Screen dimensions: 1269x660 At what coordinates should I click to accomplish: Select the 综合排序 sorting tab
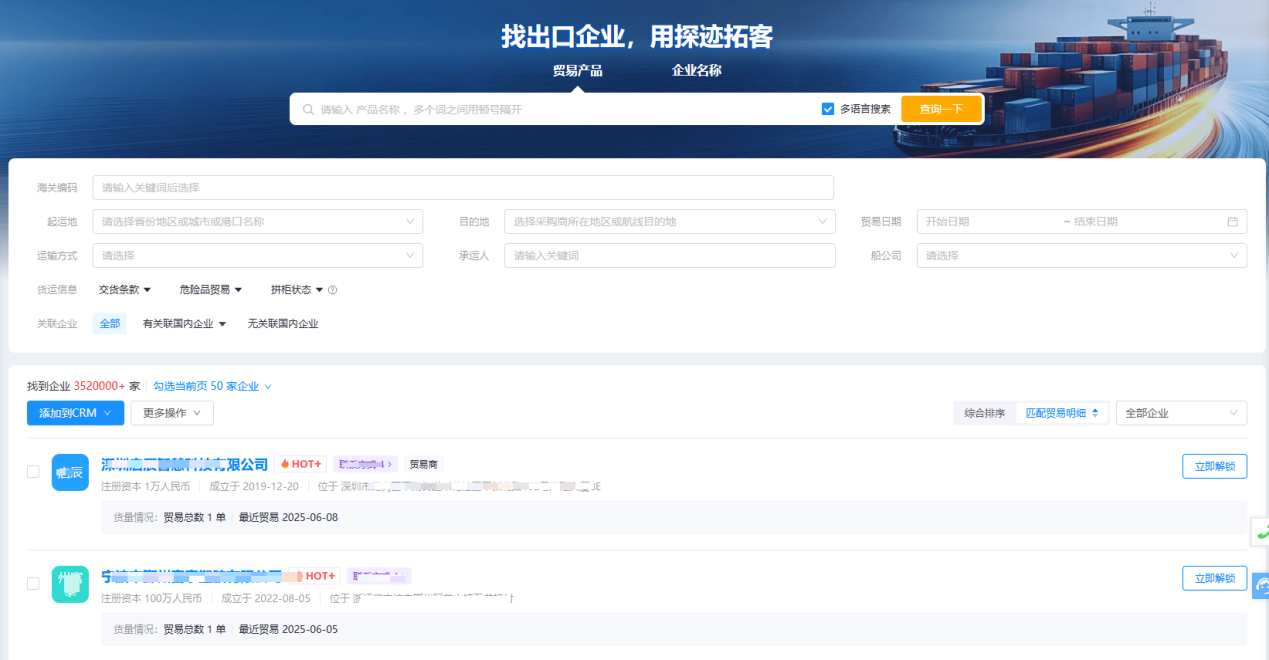(985, 413)
